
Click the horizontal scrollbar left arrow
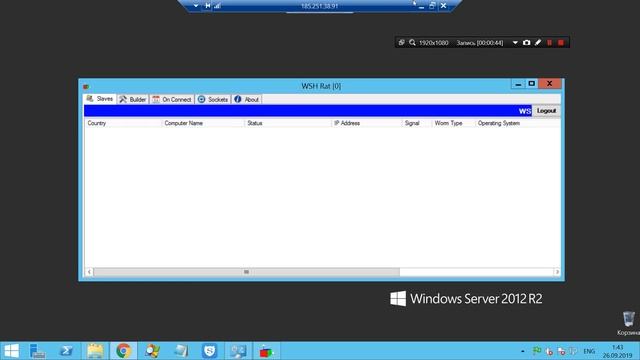tap(89, 272)
